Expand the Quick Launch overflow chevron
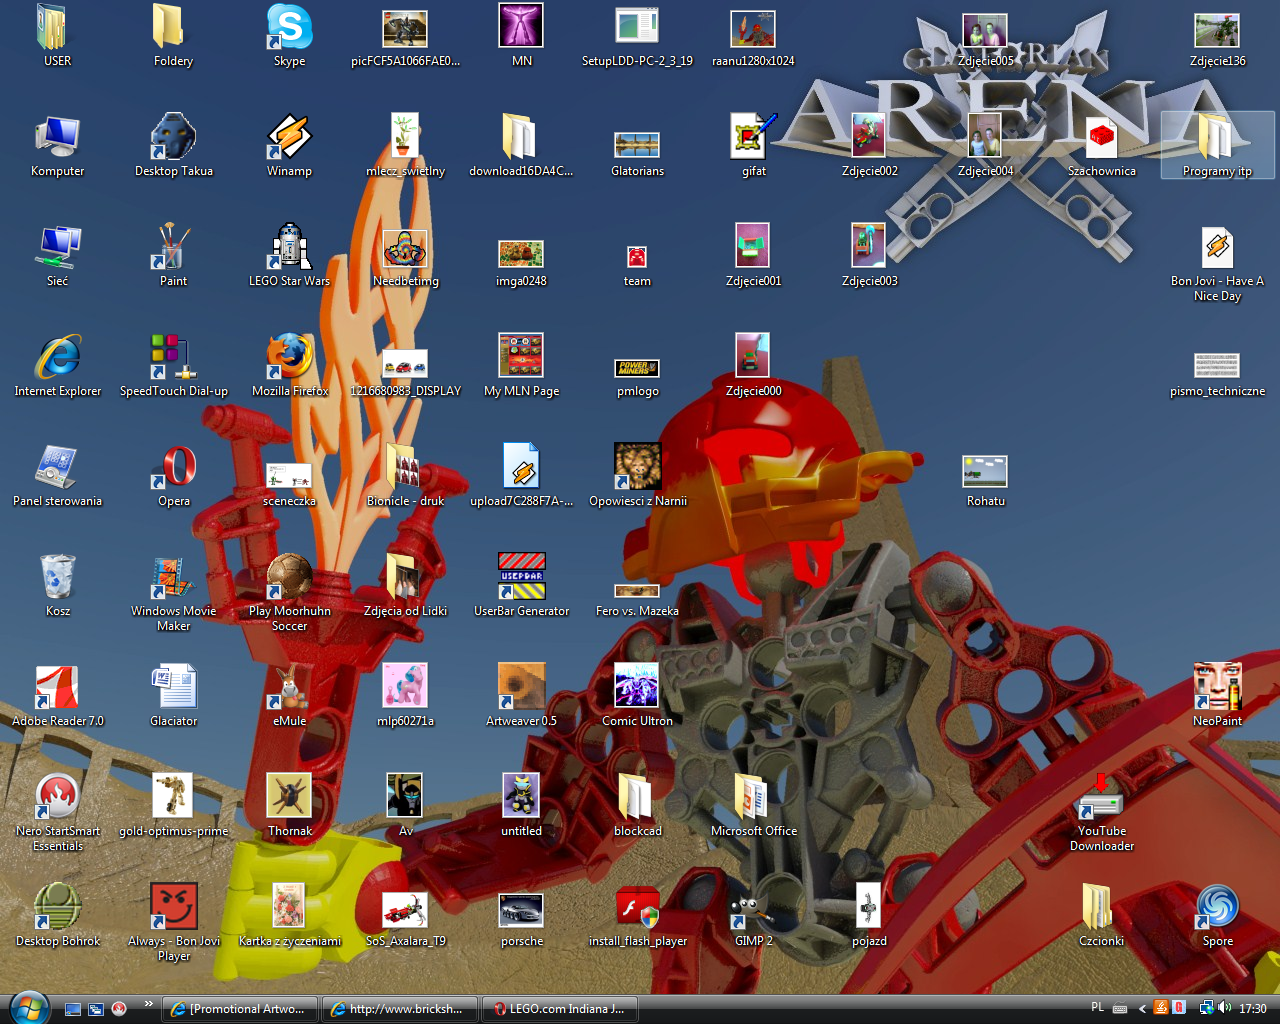The height and width of the screenshot is (1024, 1280). point(149,1003)
